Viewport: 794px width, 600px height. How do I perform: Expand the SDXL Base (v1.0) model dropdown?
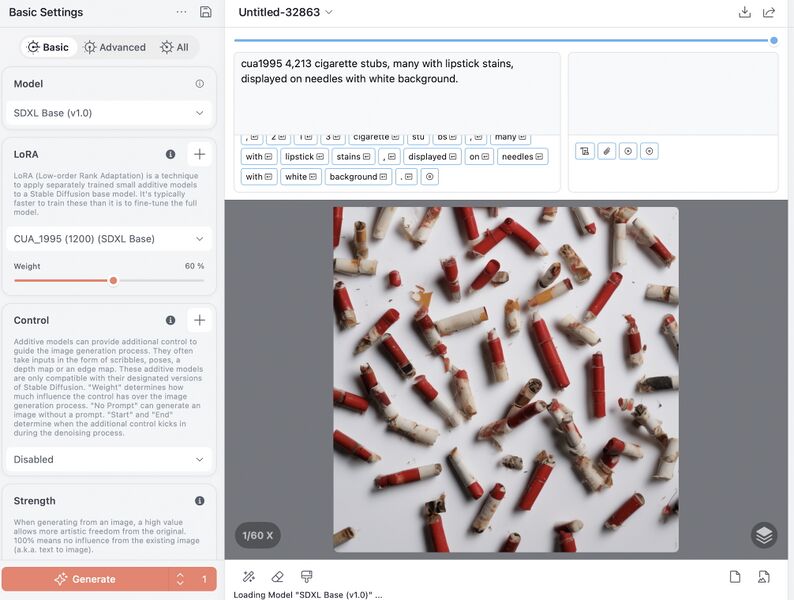[x=108, y=113]
